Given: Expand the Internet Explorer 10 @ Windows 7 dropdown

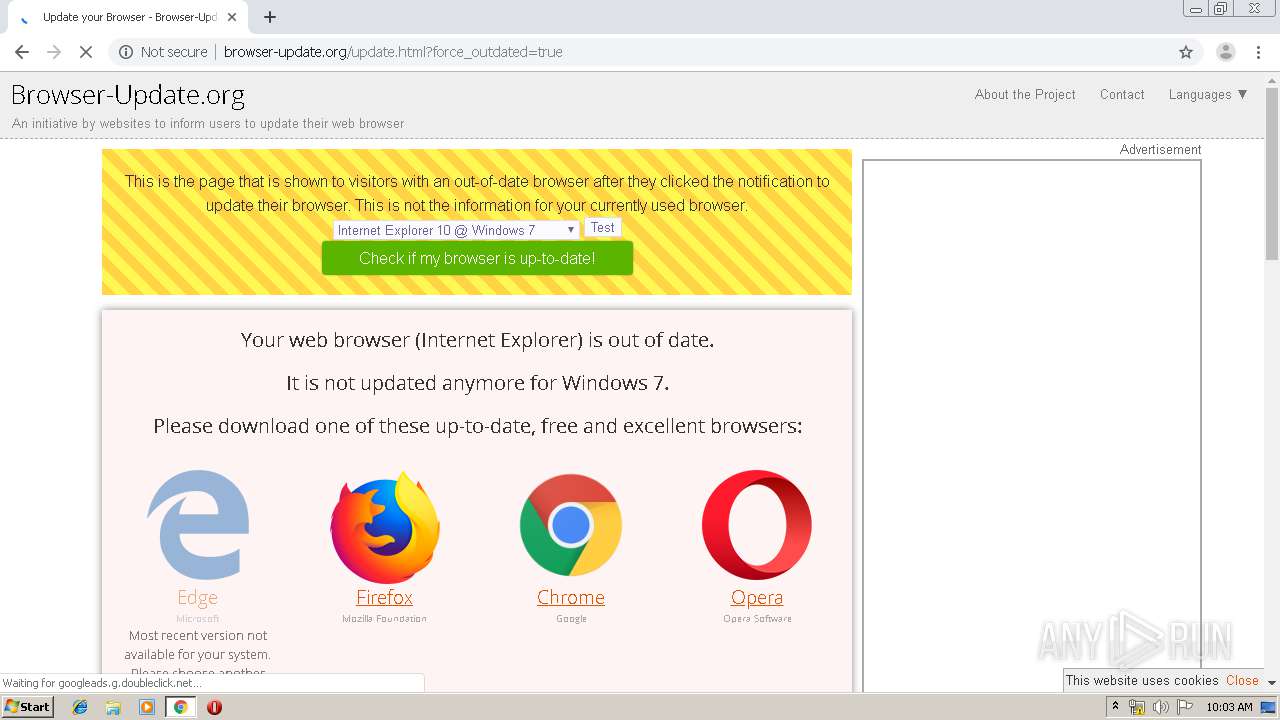Looking at the screenshot, I should coord(456,230).
